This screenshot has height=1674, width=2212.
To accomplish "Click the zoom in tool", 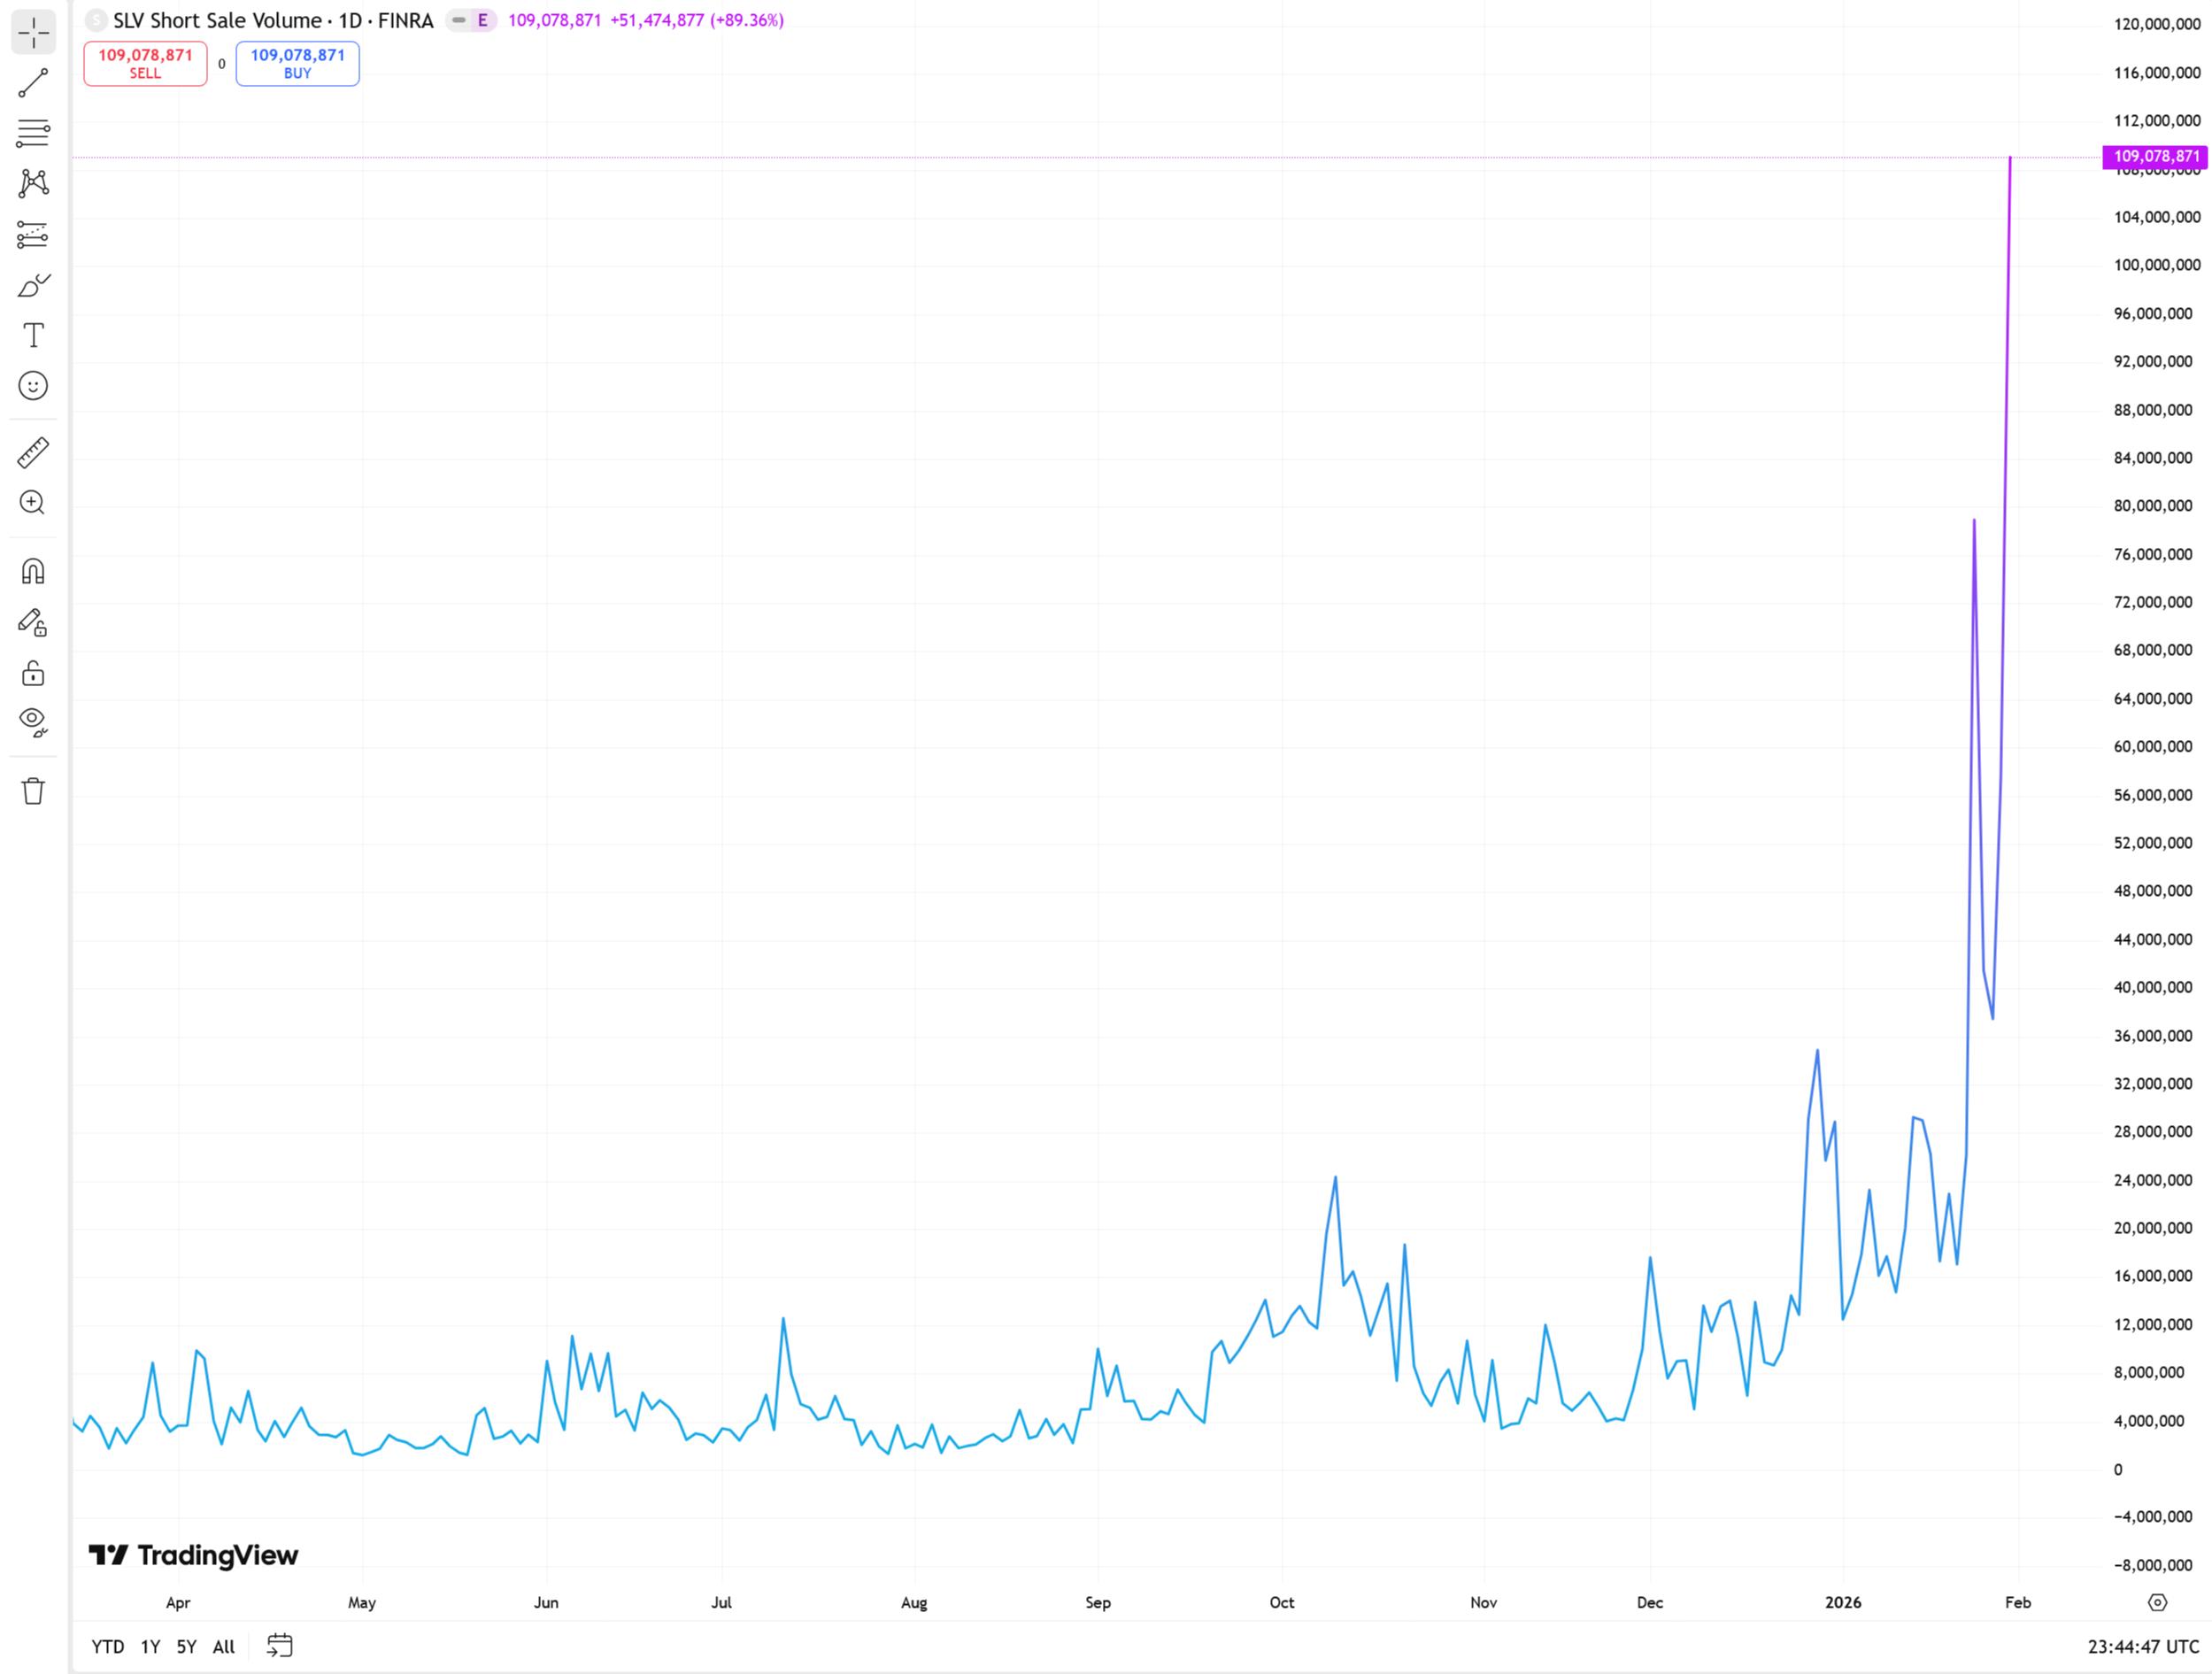I will point(33,503).
